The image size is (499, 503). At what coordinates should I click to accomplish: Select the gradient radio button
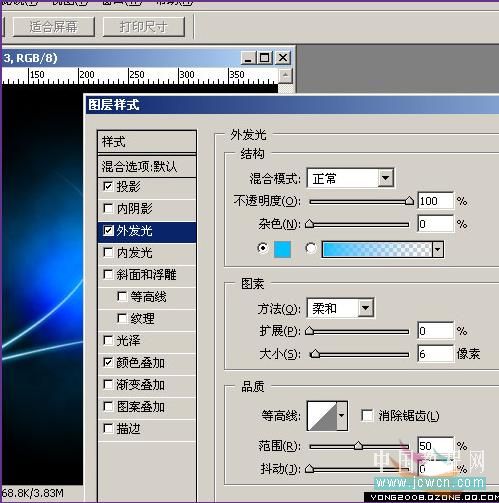tap(311, 248)
